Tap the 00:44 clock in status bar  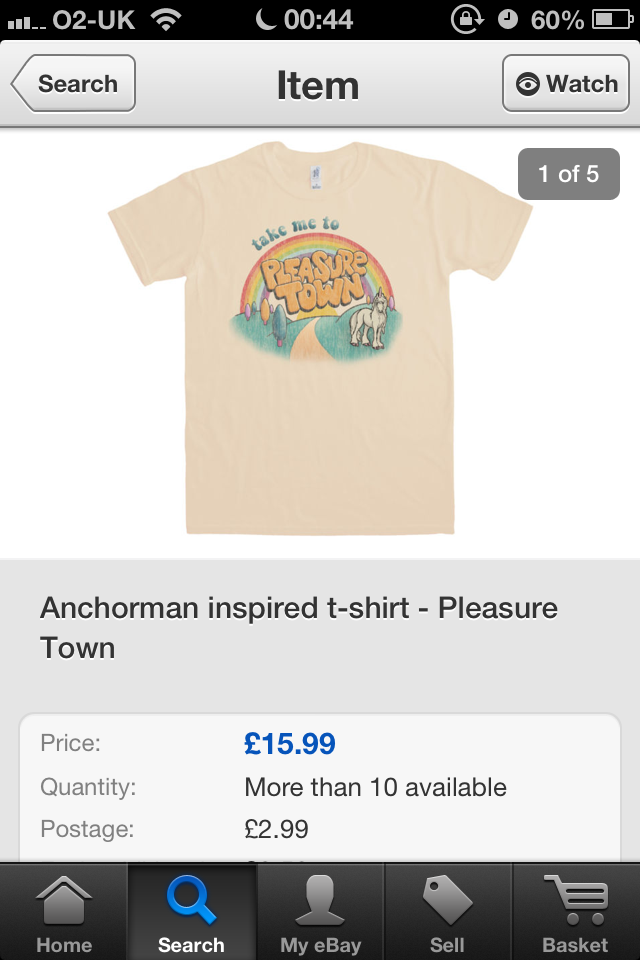(318, 19)
